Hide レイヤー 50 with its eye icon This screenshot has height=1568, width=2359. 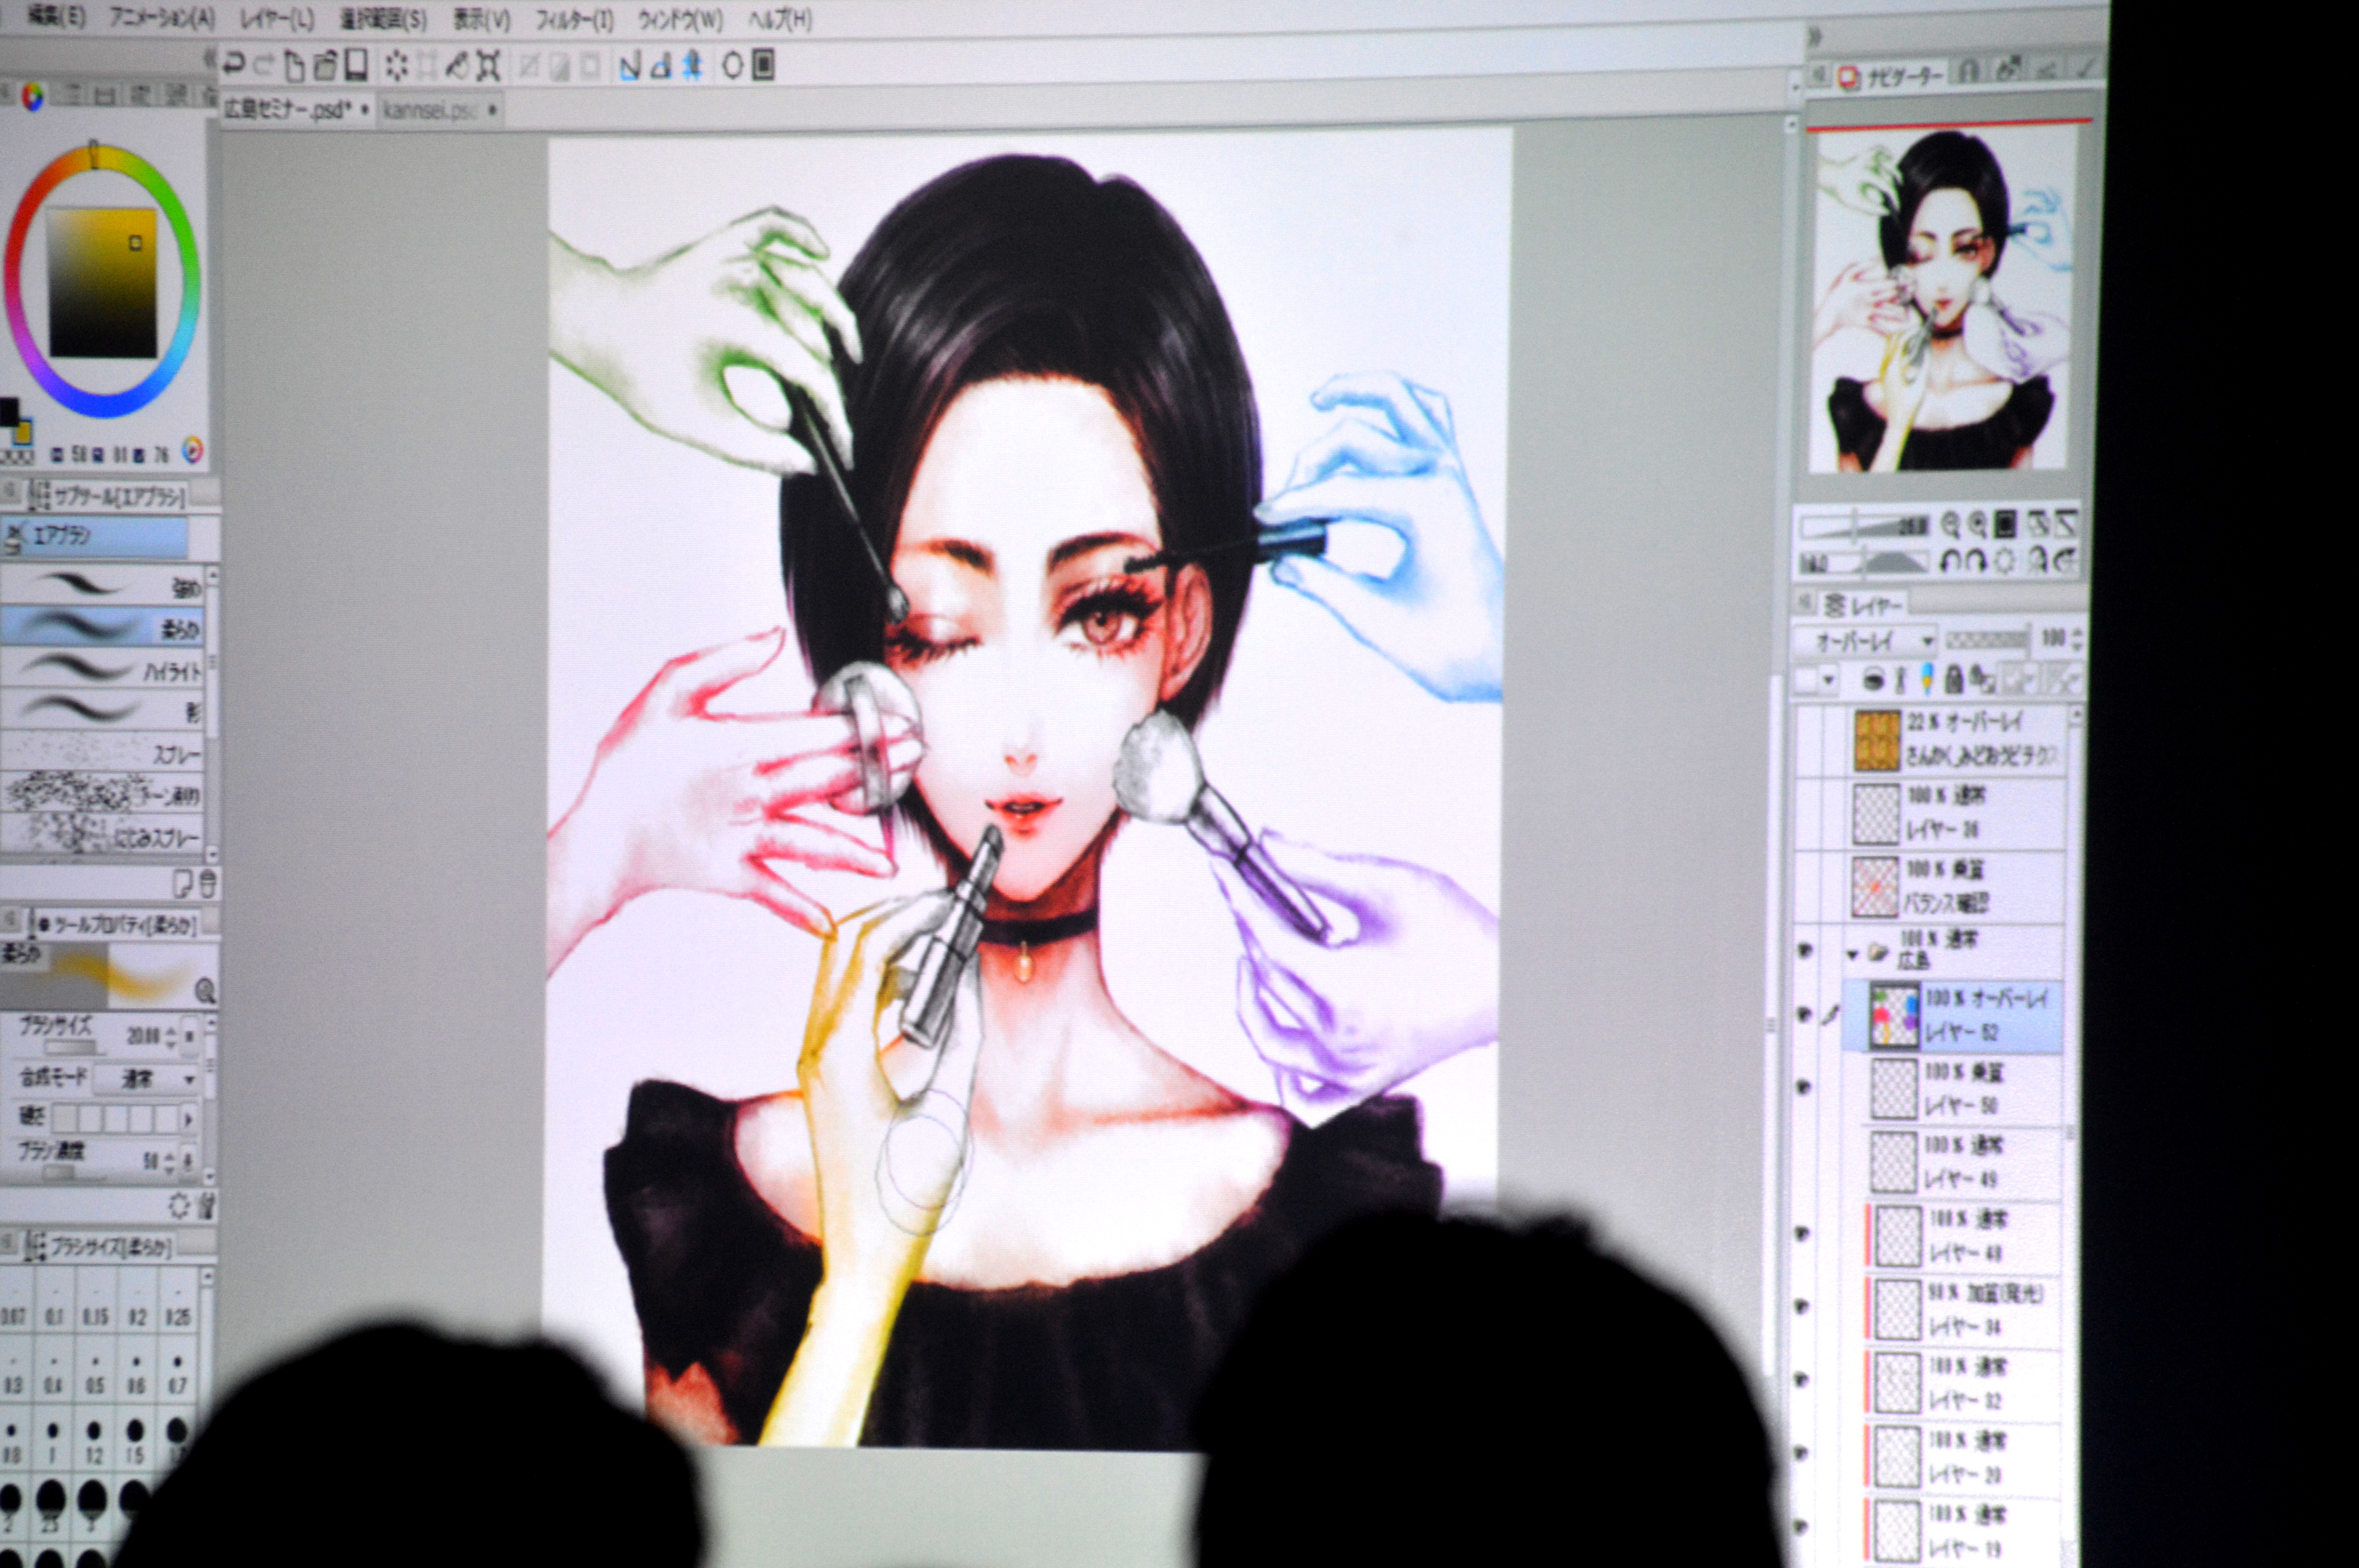coord(1805,1087)
